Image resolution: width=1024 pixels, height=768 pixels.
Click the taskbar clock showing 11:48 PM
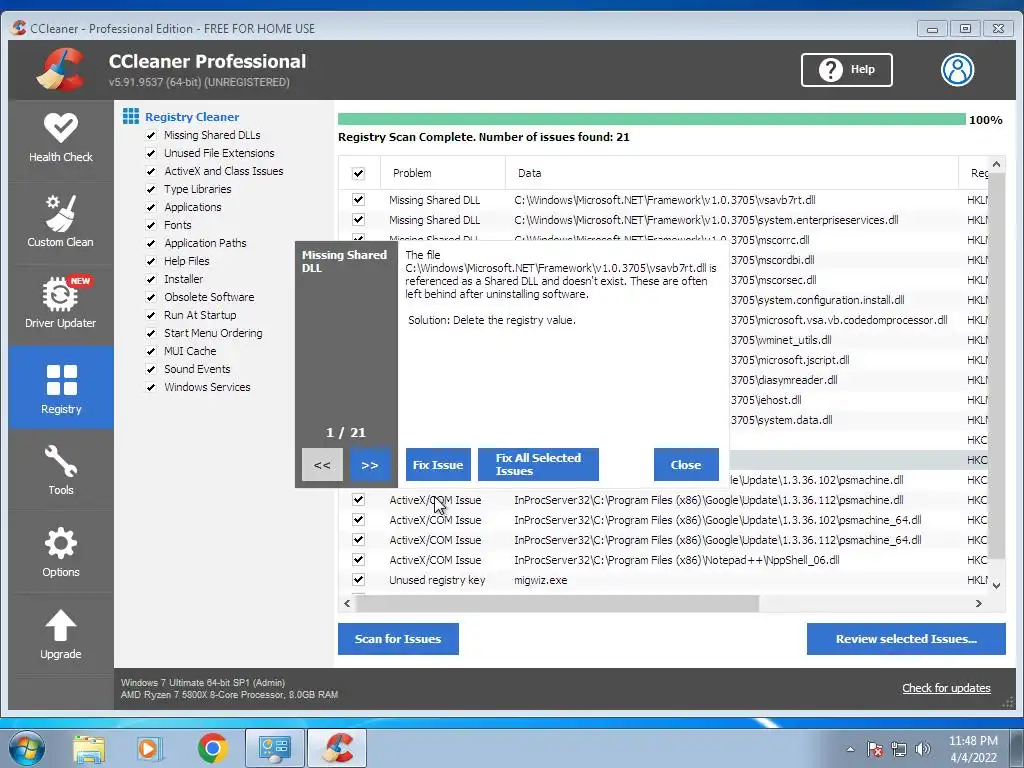tap(973, 749)
